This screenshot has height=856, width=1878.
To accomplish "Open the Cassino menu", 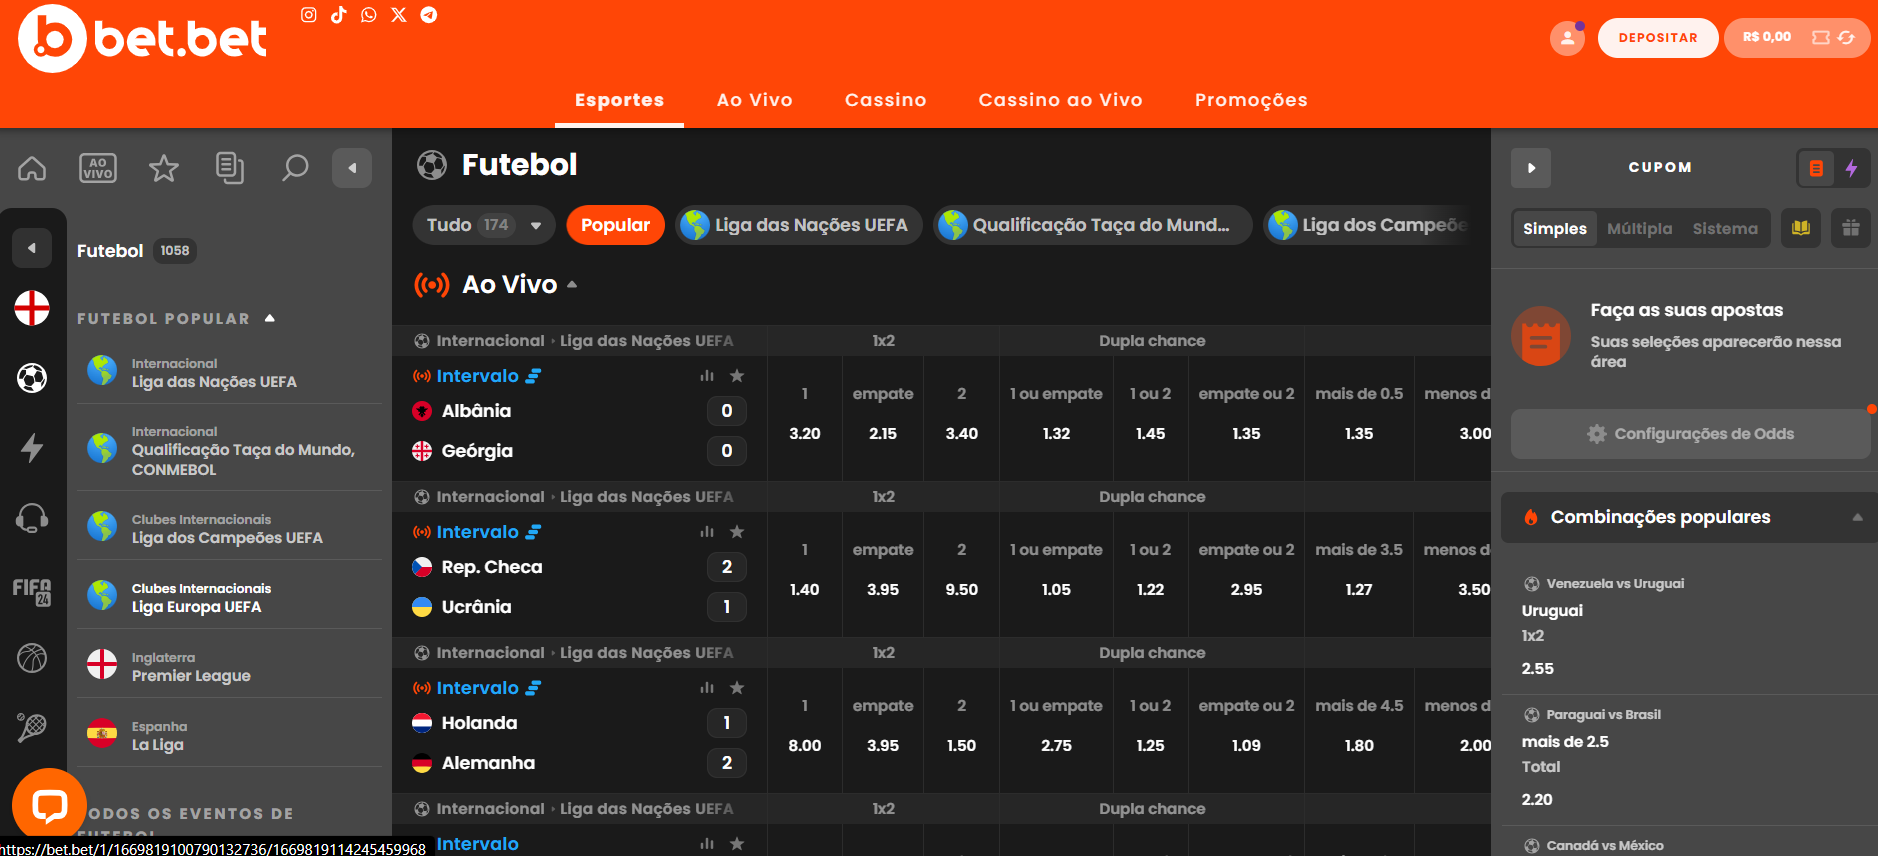I will 886,100.
